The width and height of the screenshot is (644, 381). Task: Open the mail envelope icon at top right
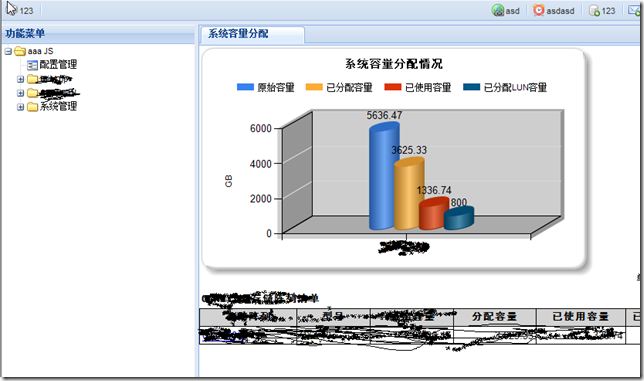(635, 10)
